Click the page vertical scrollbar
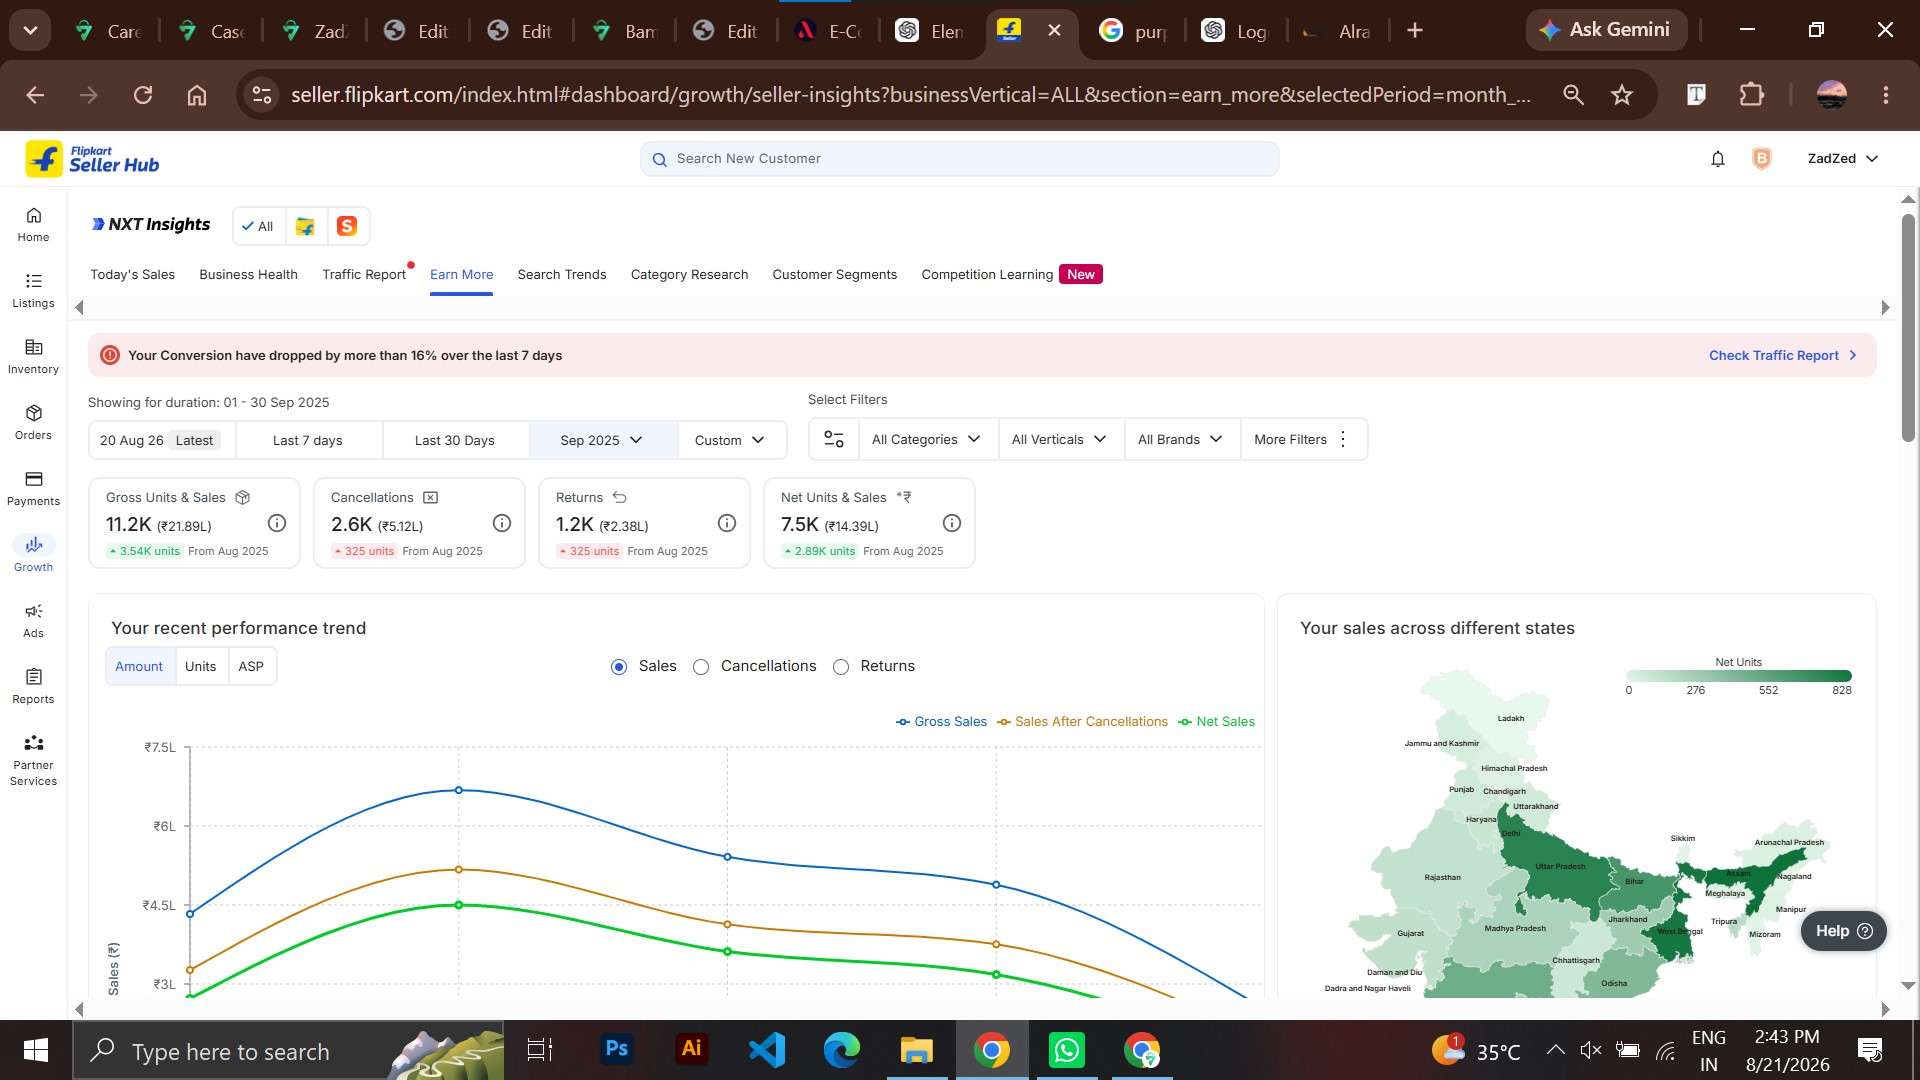 pos(1908,328)
